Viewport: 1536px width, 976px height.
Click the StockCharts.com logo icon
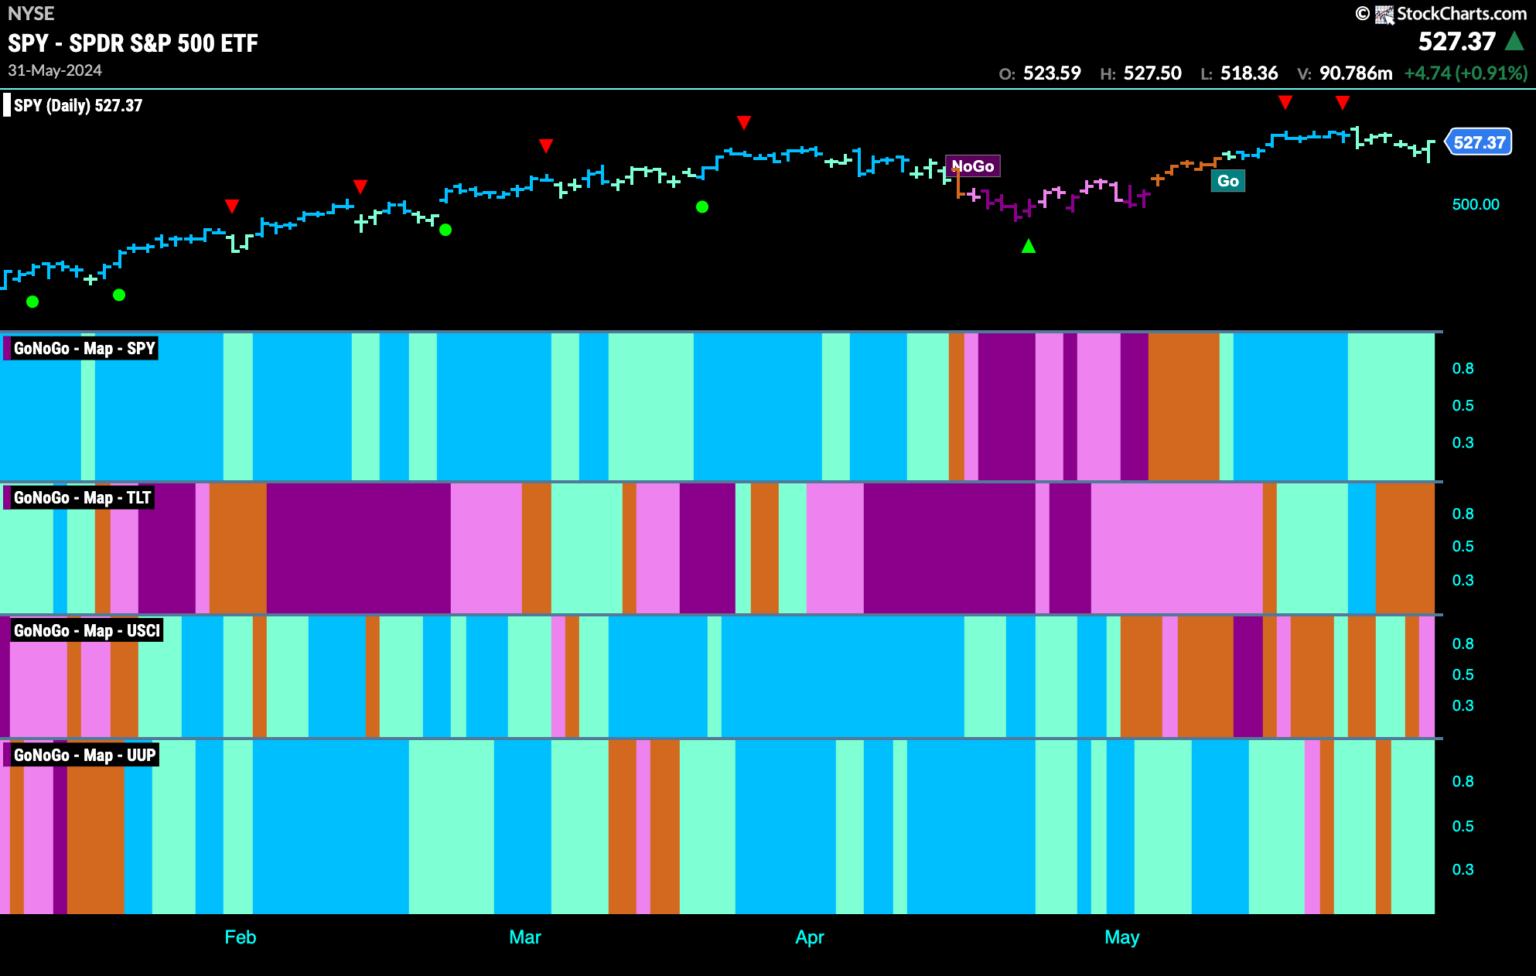[x=1384, y=14]
